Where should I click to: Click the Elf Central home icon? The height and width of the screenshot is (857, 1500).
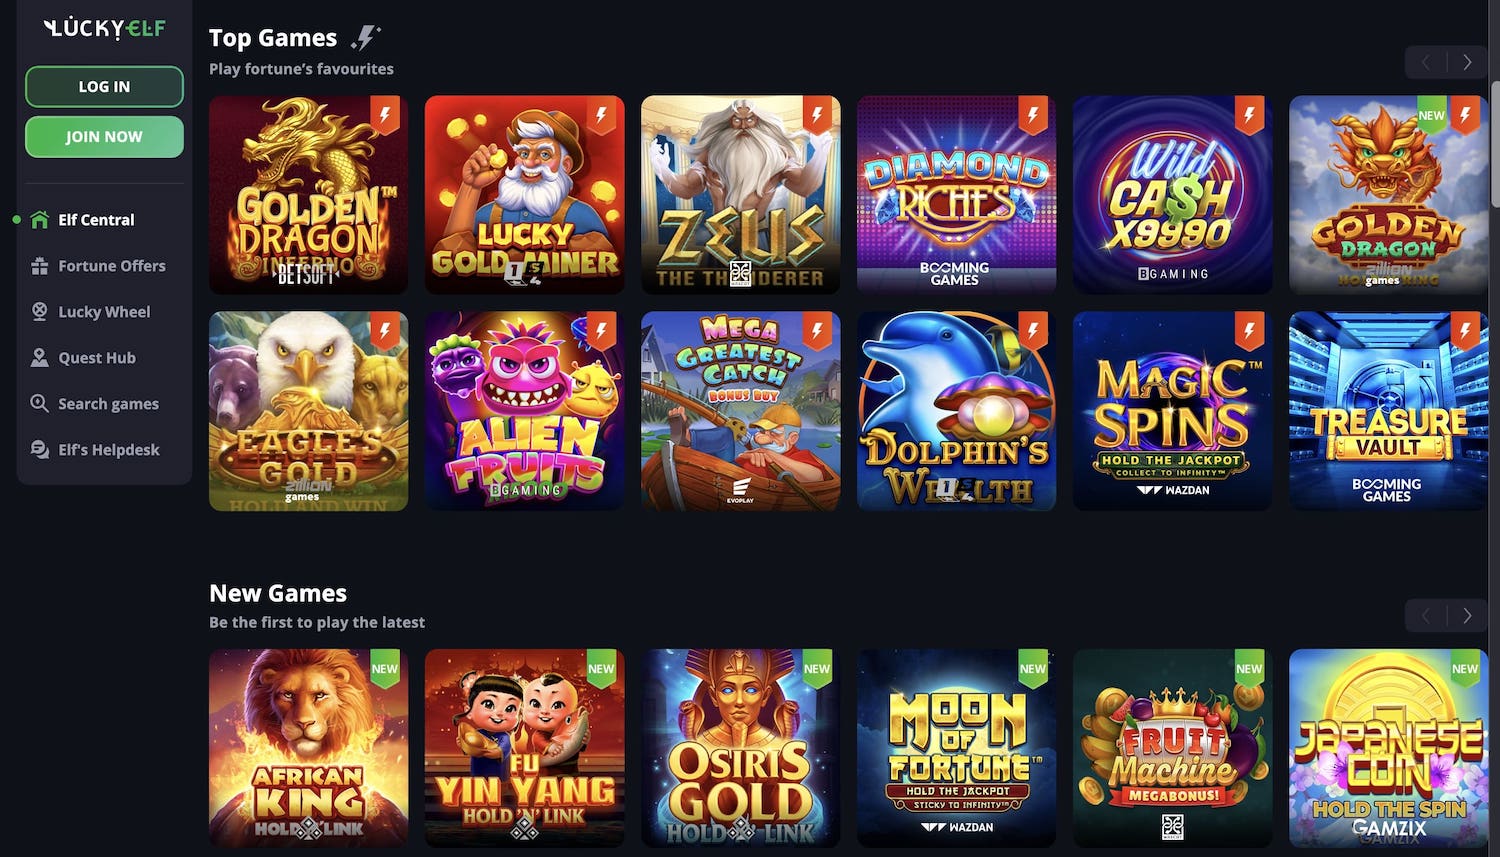[x=40, y=220]
